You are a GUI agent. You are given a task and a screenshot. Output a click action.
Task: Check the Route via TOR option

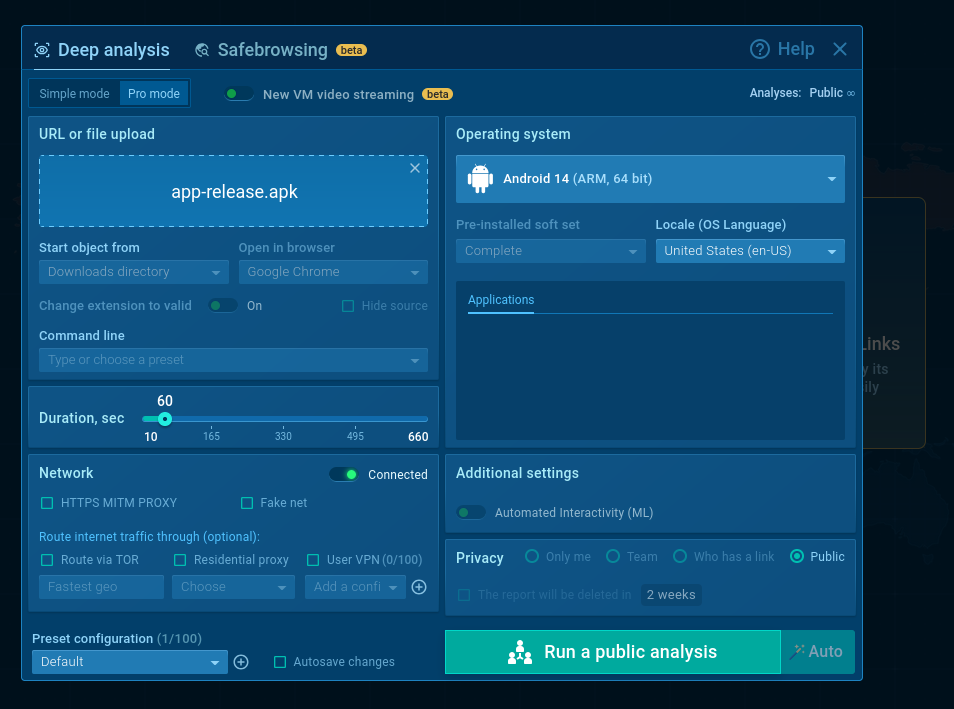tap(47, 560)
